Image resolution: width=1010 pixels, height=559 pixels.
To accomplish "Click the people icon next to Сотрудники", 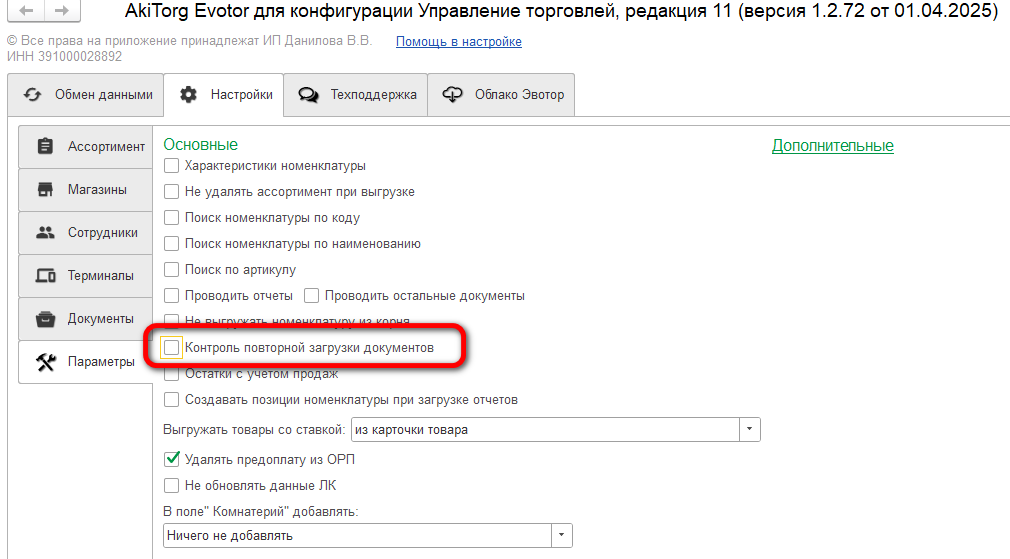I will [x=45, y=232].
